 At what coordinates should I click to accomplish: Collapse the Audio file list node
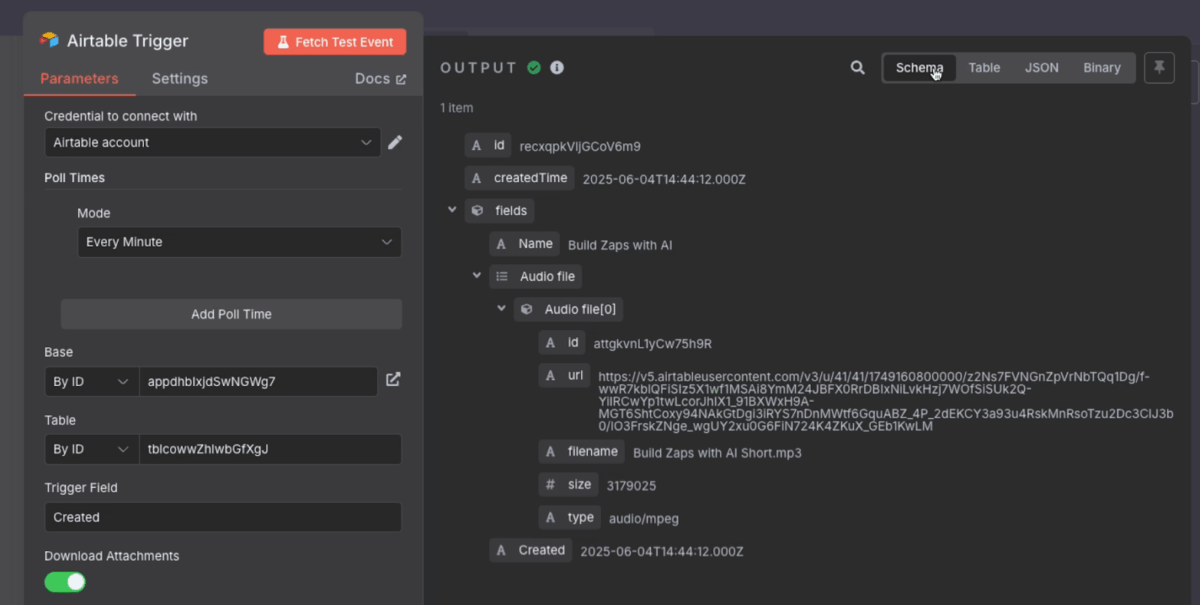click(477, 276)
